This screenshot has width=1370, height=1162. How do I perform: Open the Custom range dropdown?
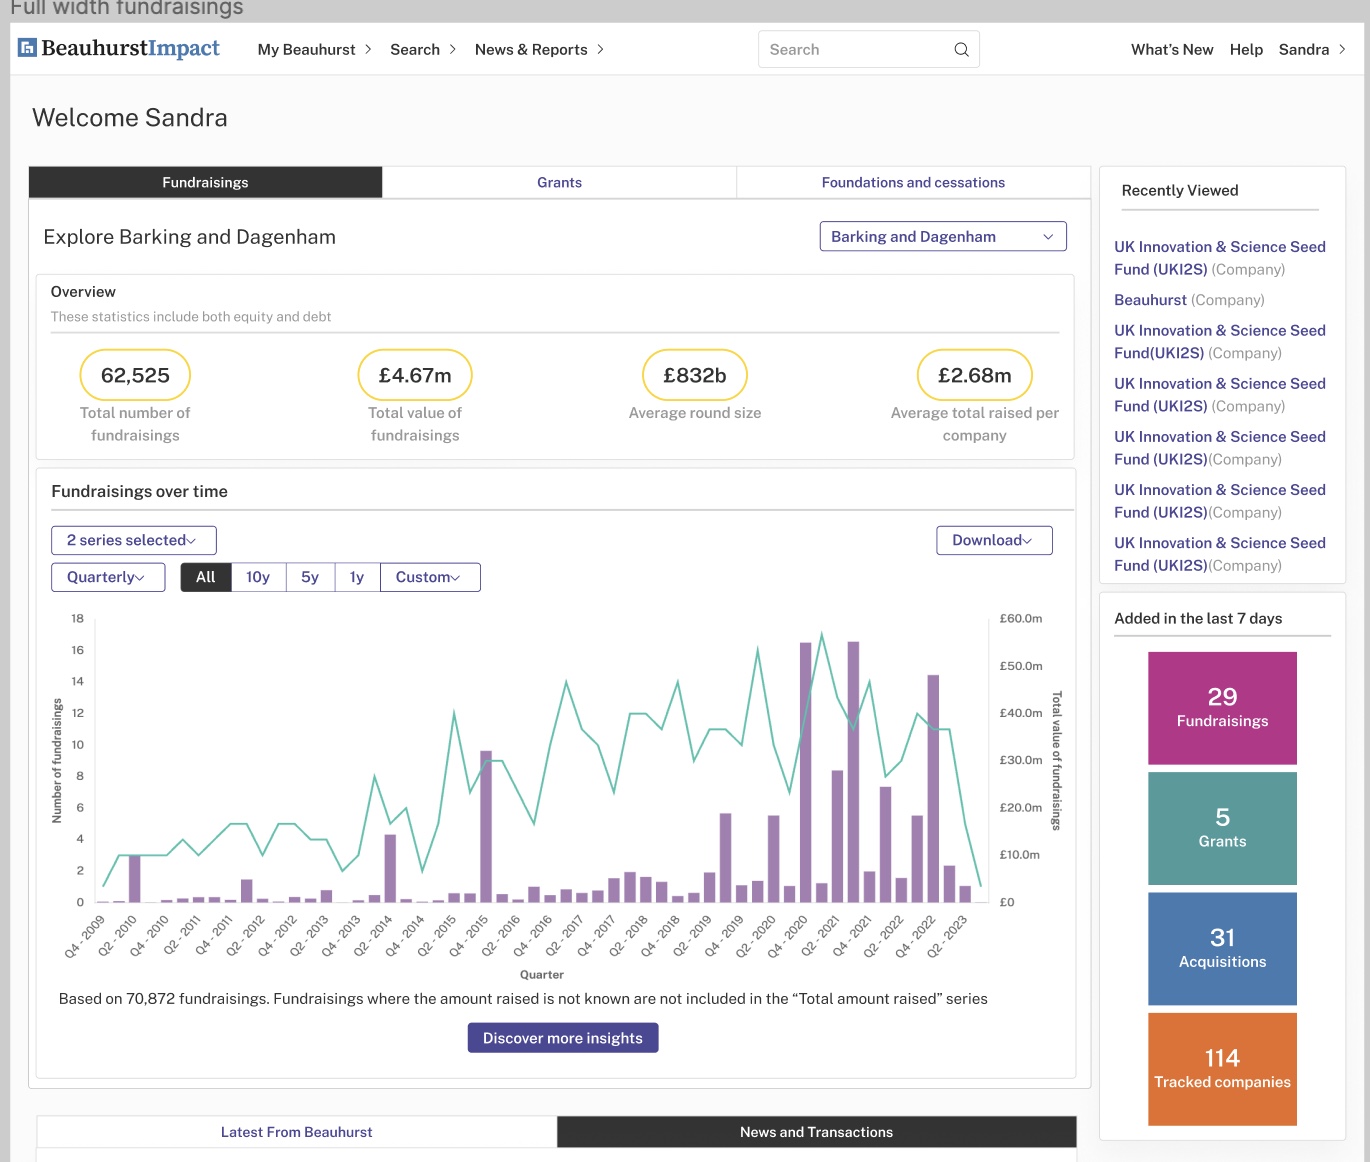(x=430, y=577)
